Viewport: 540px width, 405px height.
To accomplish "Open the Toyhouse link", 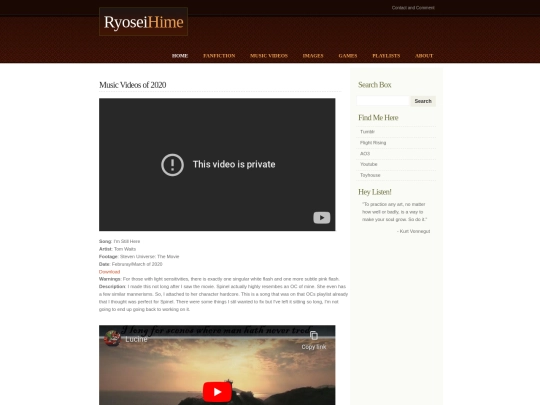I will (x=370, y=175).
